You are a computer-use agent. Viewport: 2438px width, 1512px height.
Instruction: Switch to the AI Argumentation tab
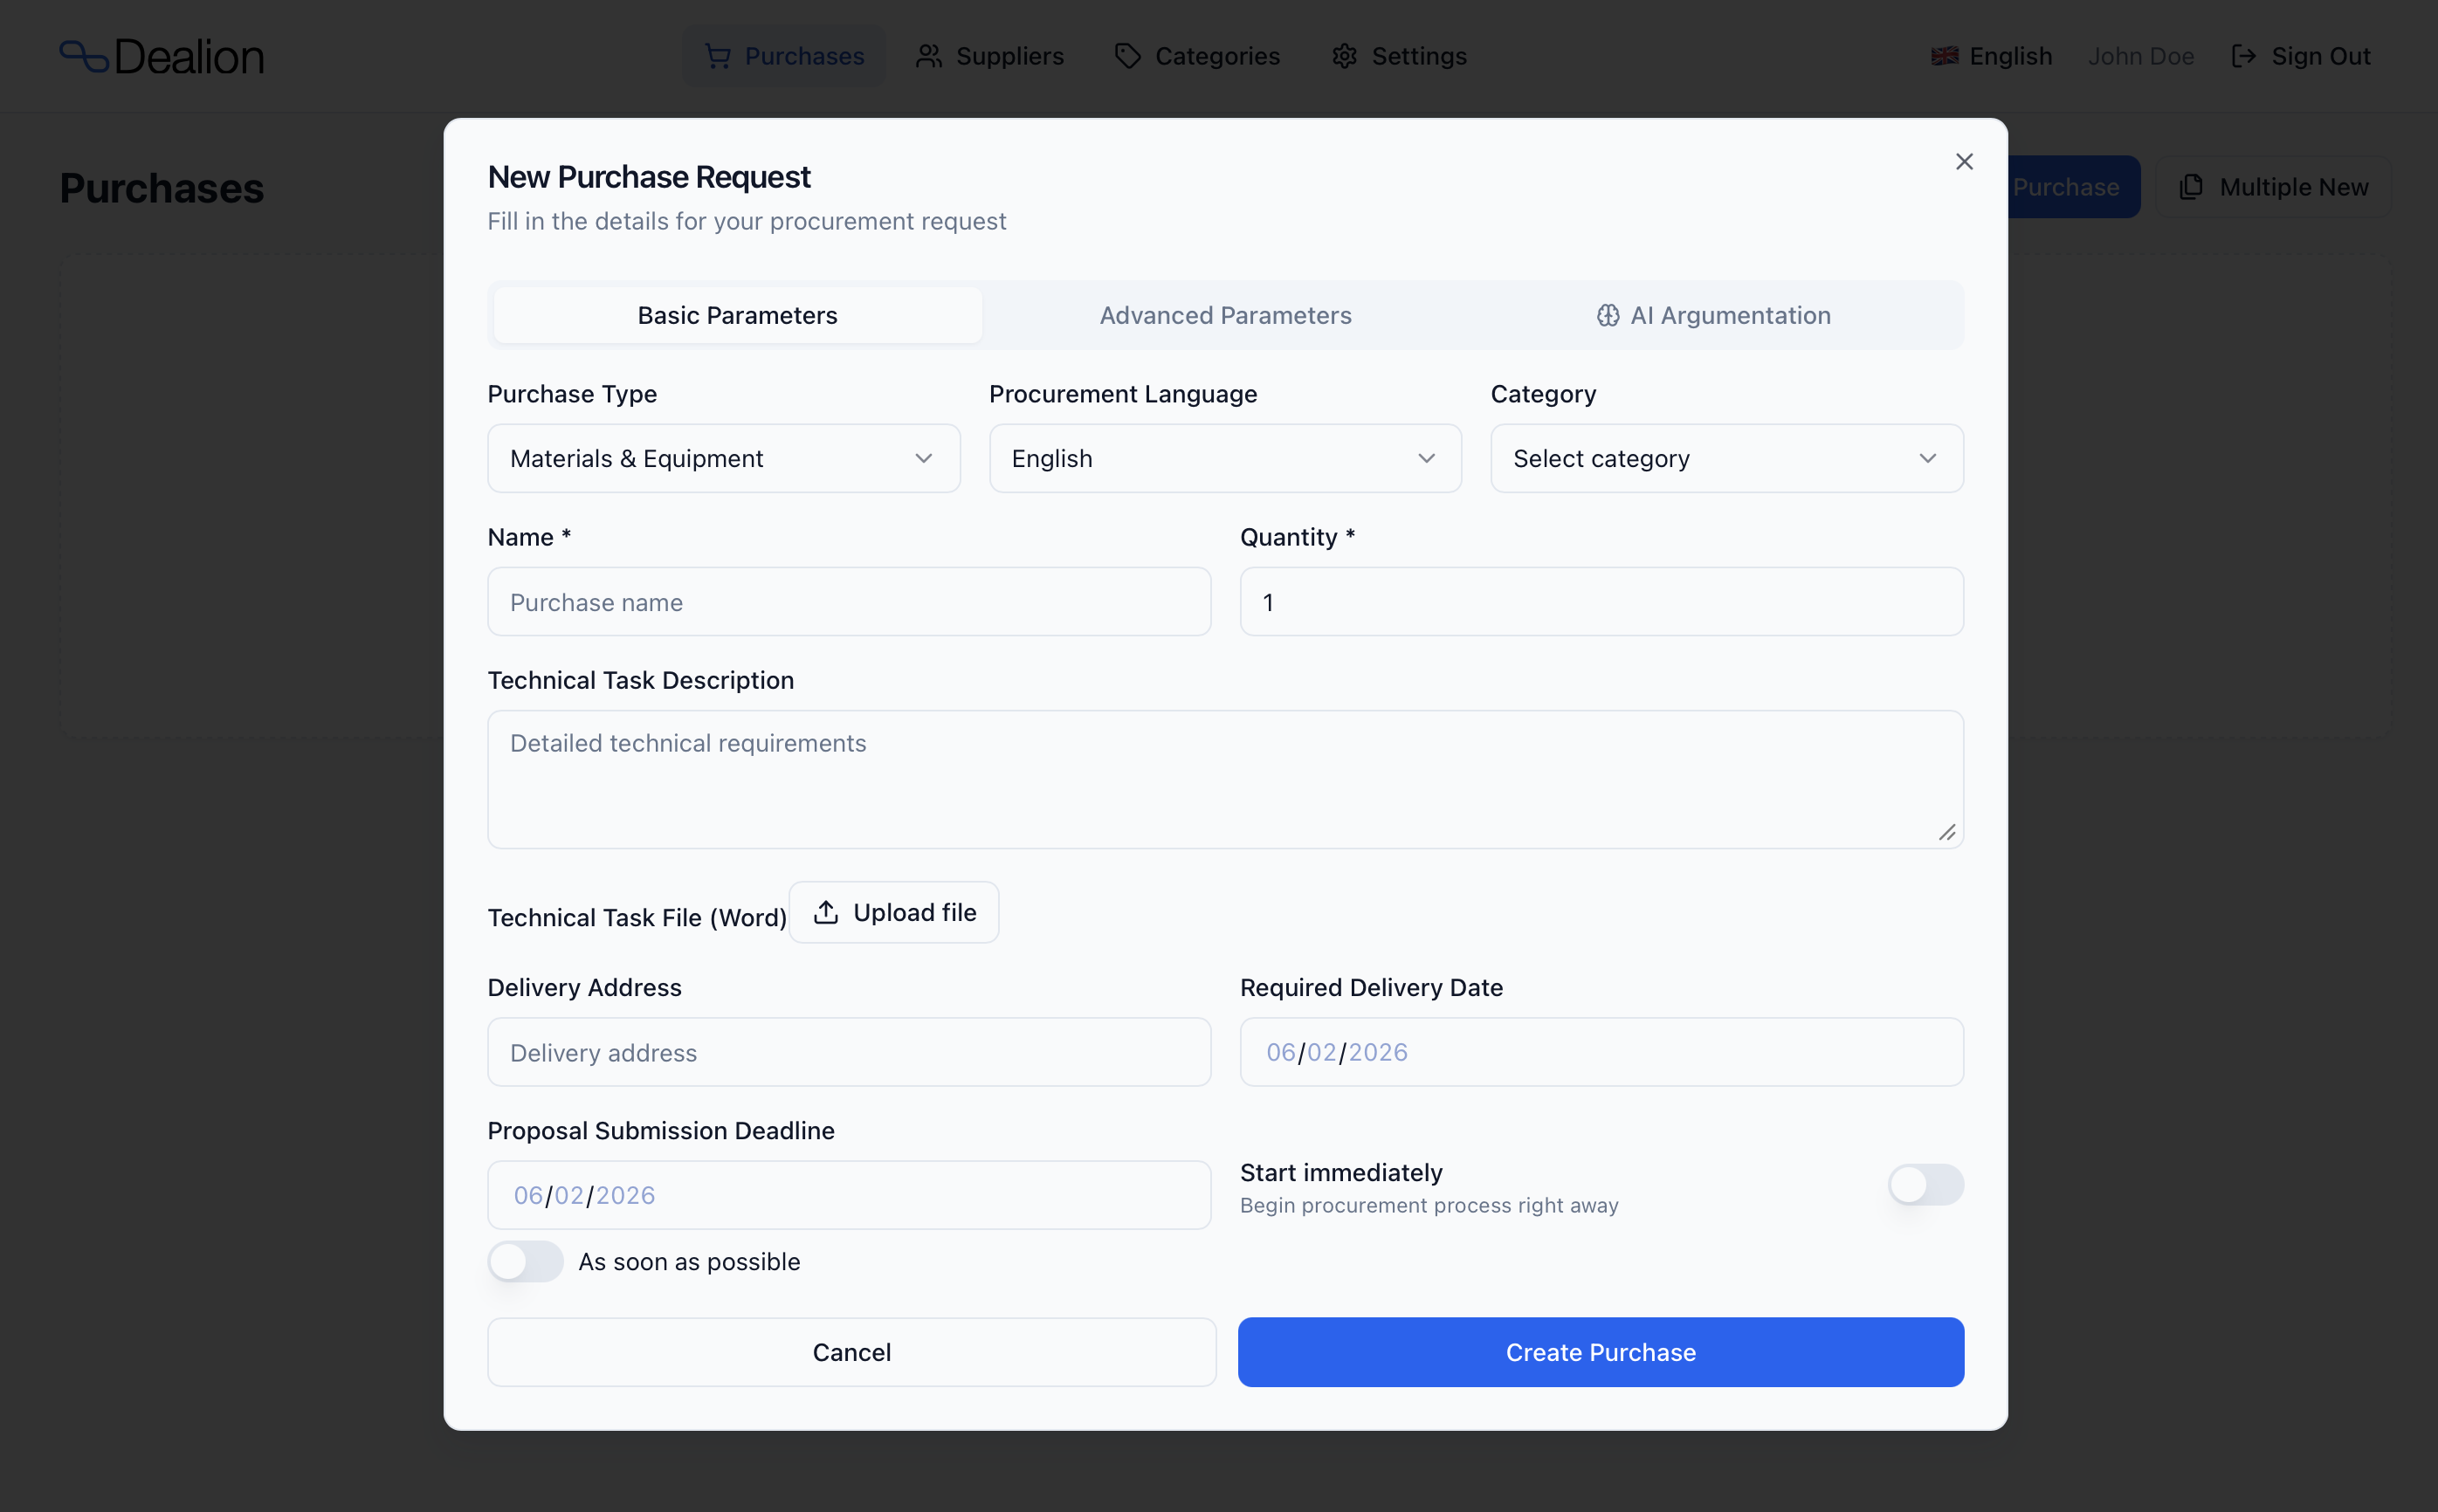tap(1713, 315)
